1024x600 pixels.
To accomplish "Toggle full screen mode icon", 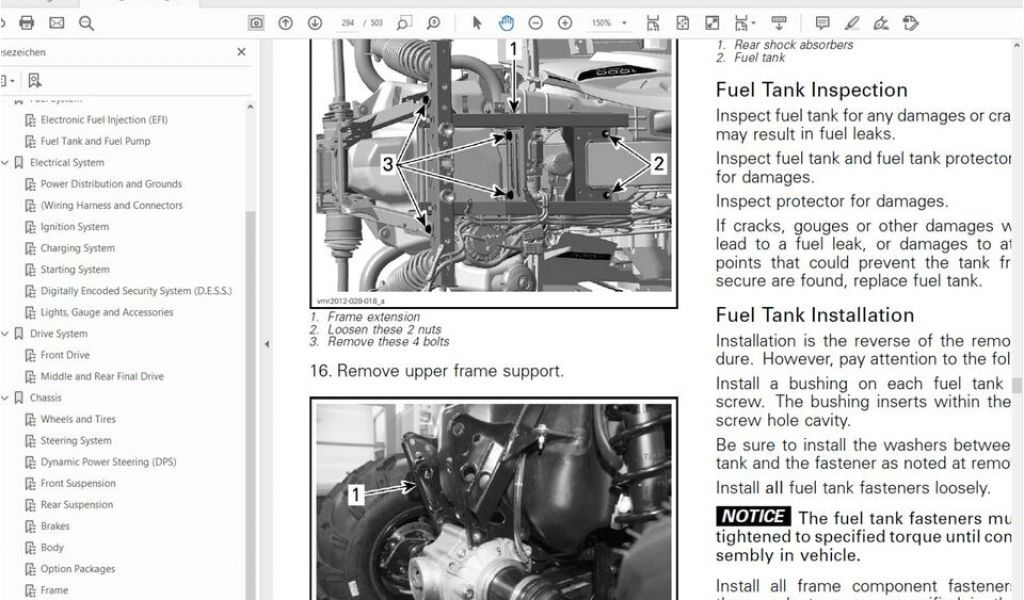I will point(712,23).
